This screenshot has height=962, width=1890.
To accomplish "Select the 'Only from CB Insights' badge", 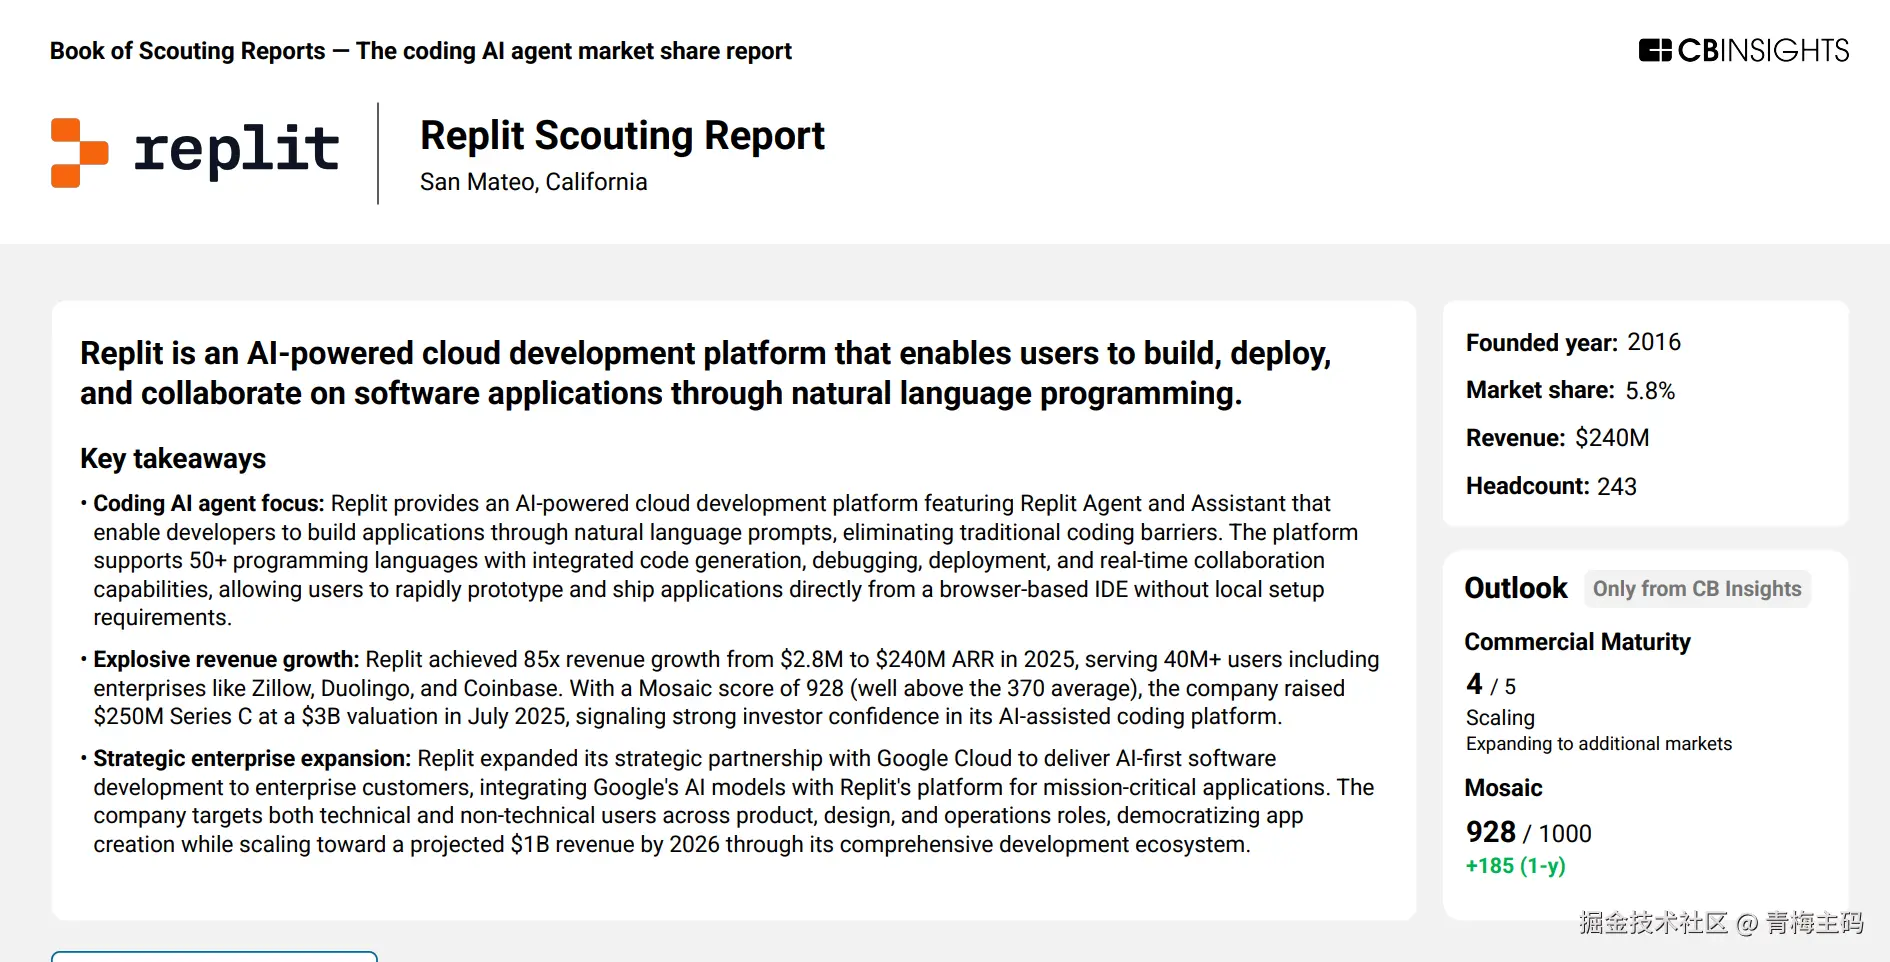I will [1696, 589].
